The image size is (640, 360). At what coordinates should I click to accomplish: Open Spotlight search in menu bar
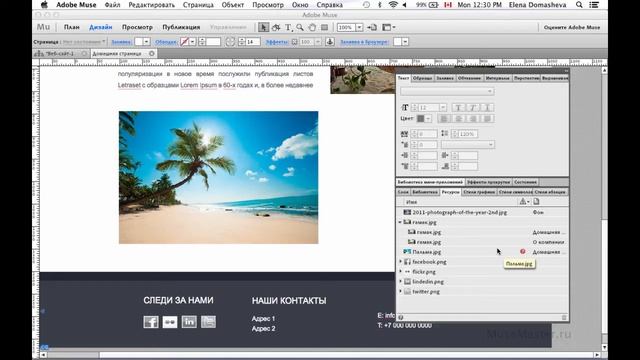pyautogui.click(x=579, y=5)
